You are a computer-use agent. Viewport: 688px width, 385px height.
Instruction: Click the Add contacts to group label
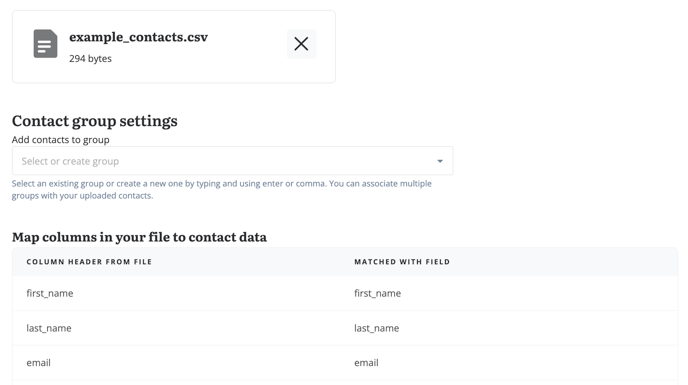[61, 140]
